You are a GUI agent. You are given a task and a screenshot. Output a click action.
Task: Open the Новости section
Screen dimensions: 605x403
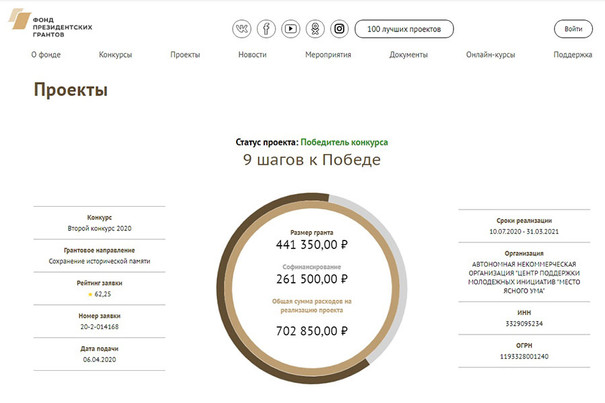coord(252,55)
